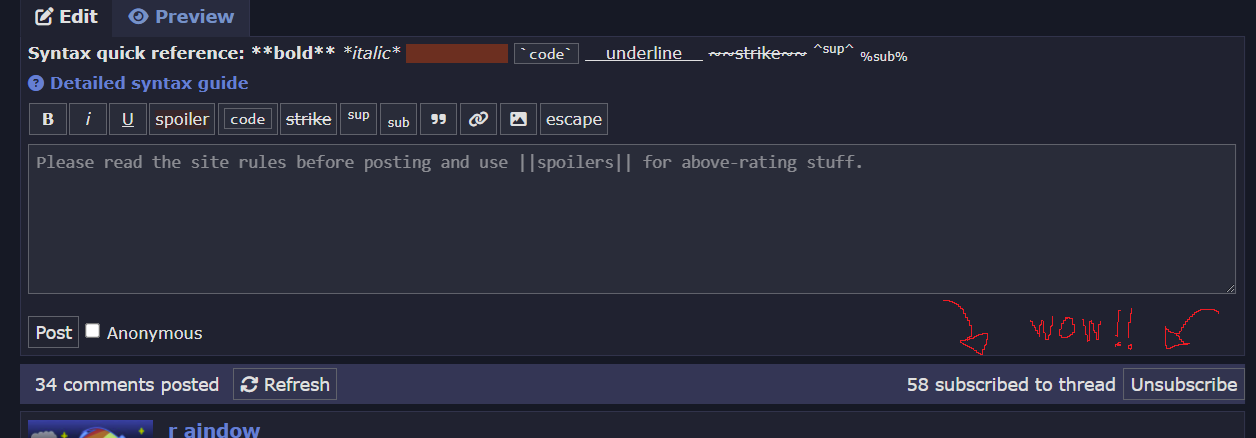Screen dimensions: 1256x438
Task: Enable the Anonymous checkbox
Action: click(x=93, y=331)
